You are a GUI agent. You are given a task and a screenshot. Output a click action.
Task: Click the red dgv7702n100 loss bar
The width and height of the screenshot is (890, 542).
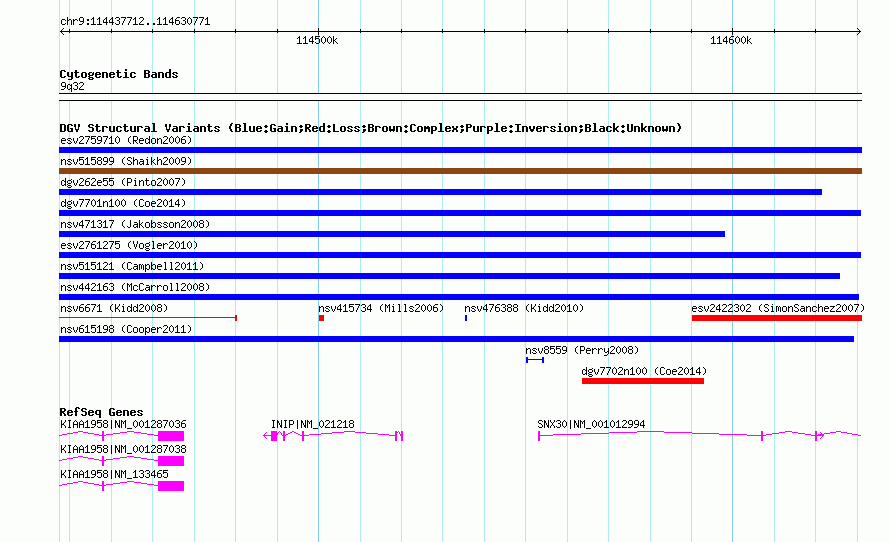[643, 381]
